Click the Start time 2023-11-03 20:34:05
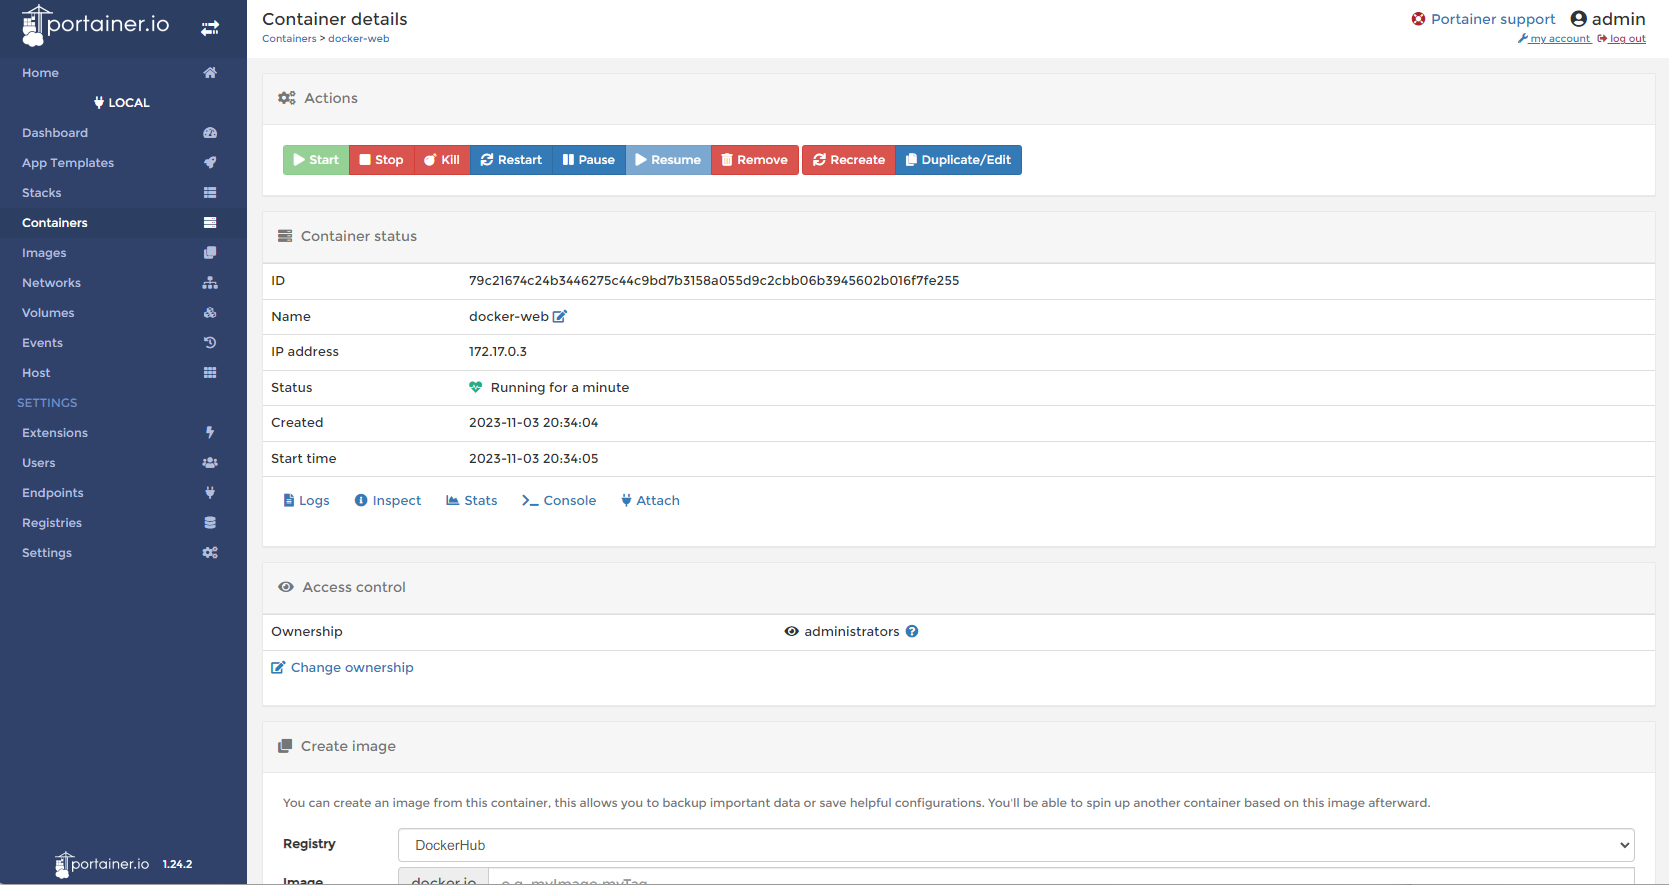Screen dimensions: 1669x885 534,459
